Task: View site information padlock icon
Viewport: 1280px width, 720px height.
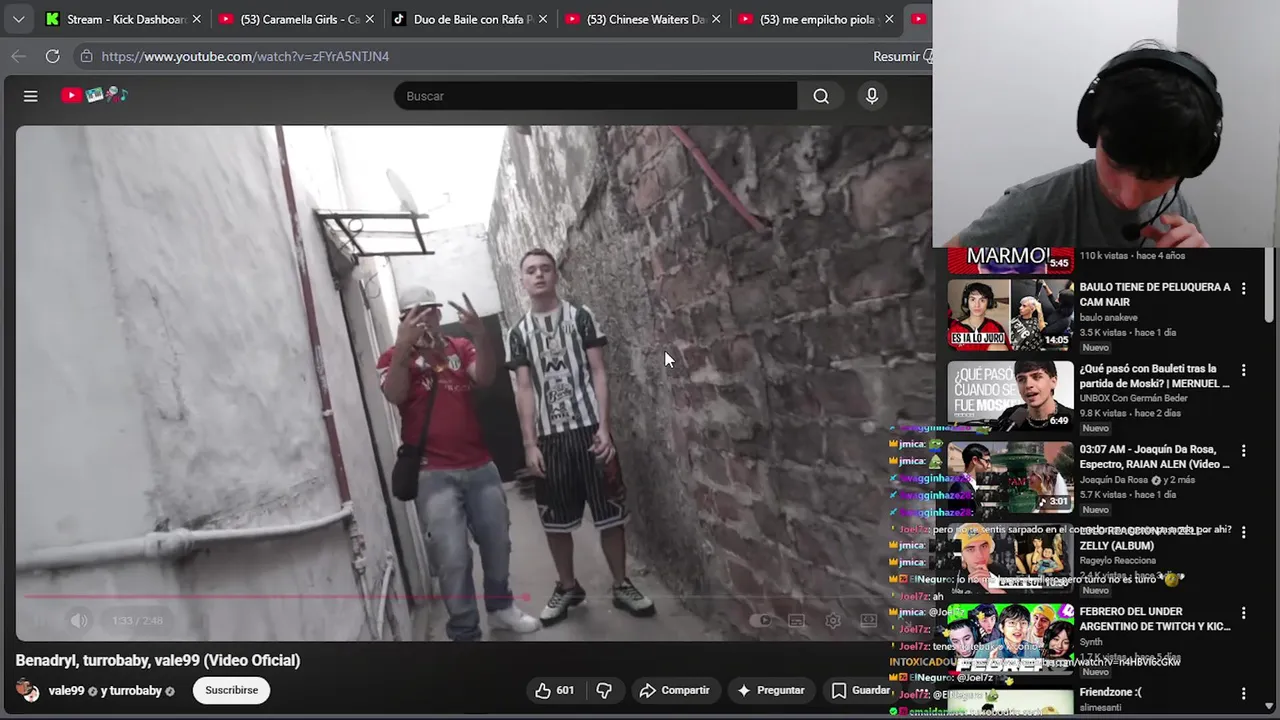Action: coord(87,56)
